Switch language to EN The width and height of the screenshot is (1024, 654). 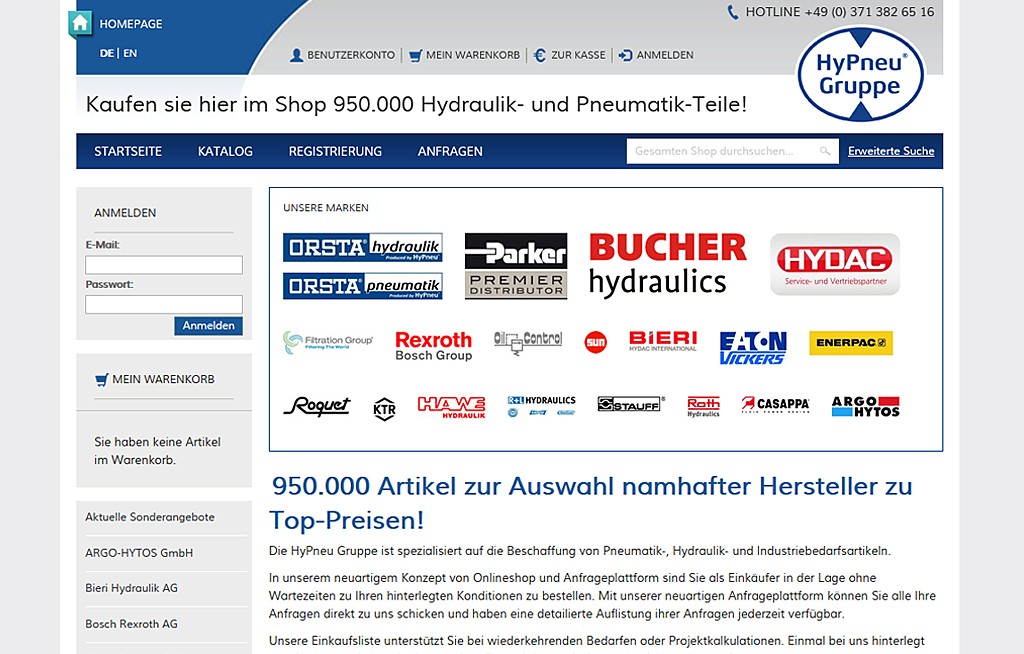pos(130,54)
